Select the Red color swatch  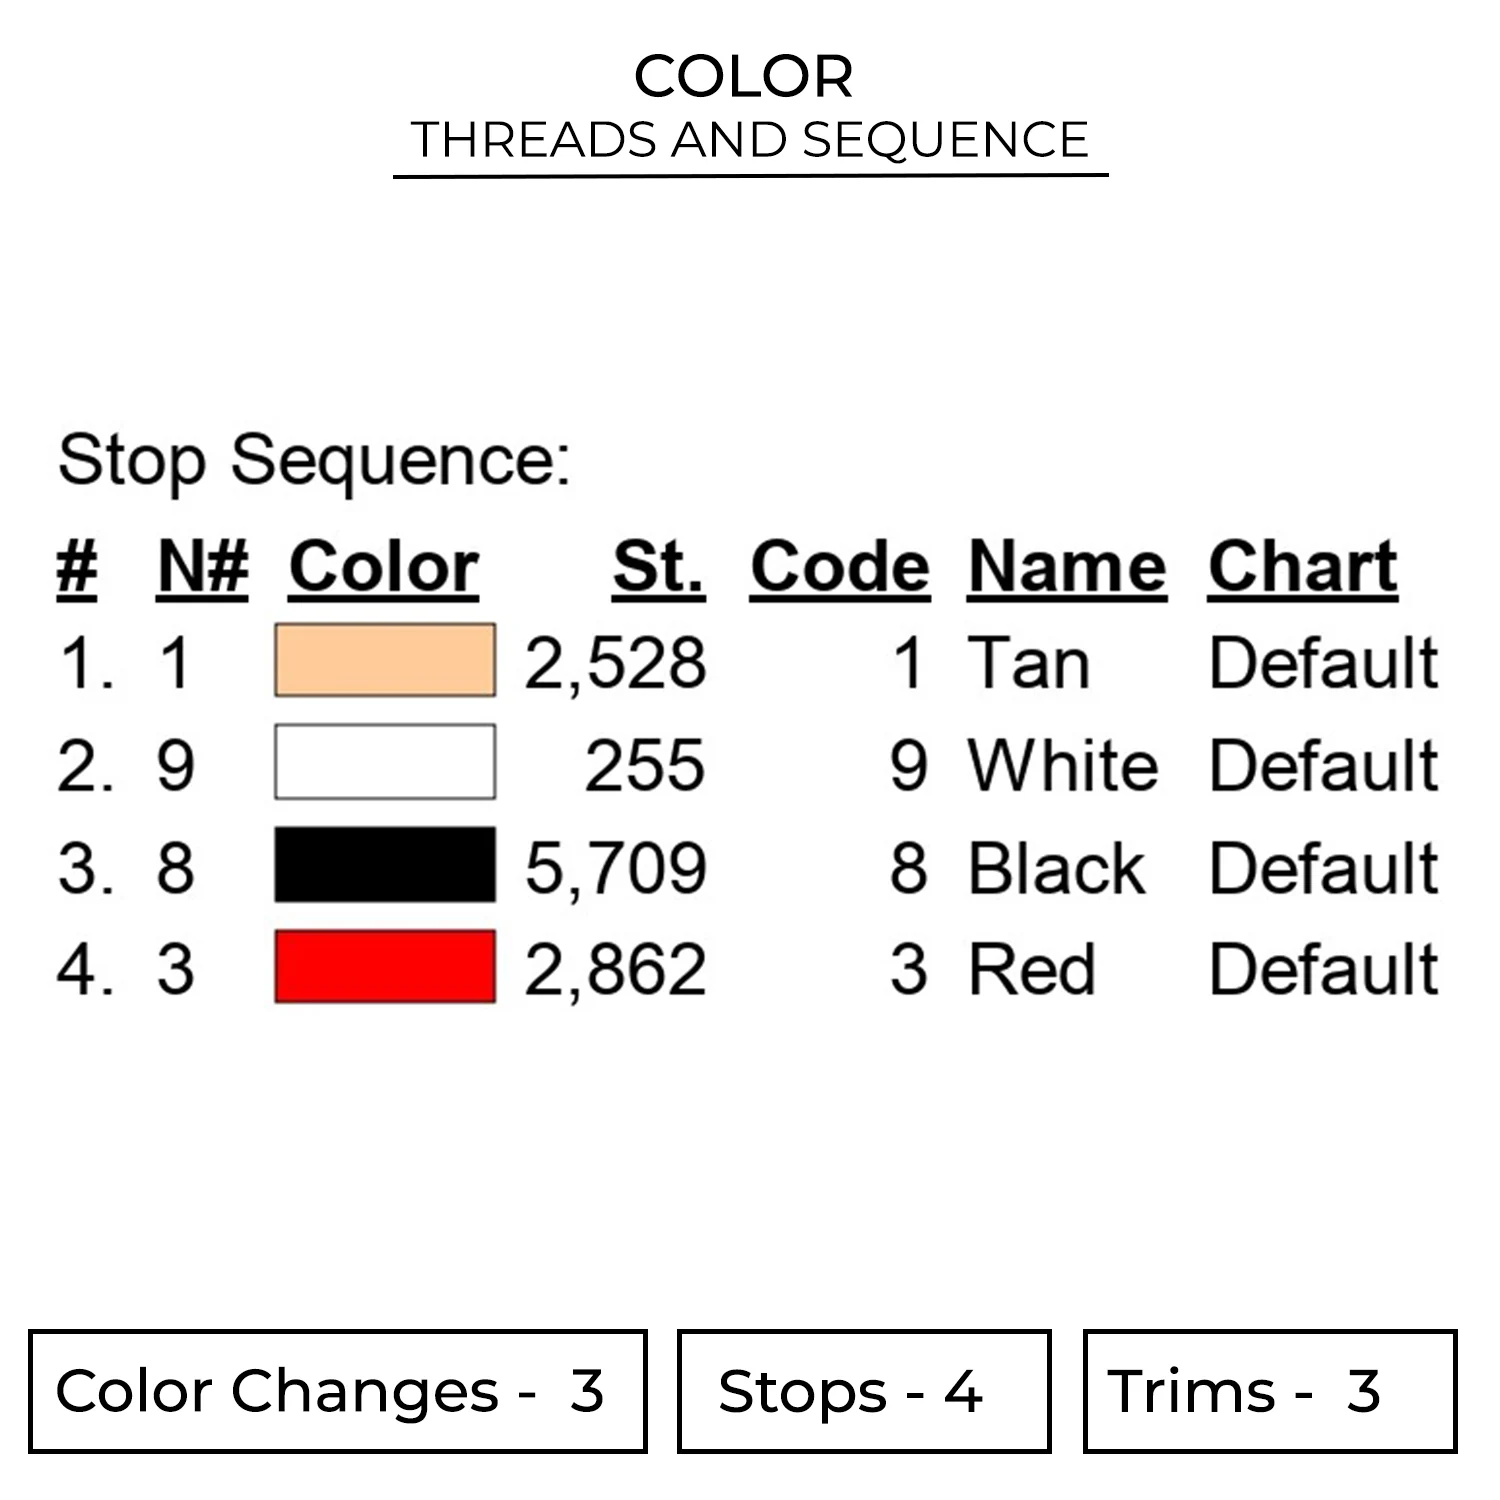pos(385,967)
